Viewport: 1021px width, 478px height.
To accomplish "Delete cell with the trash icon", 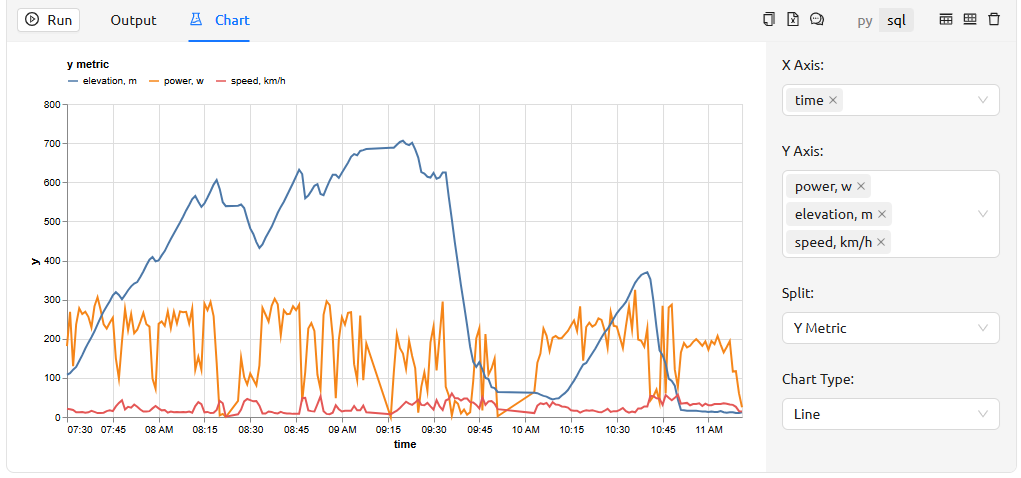I will [x=994, y=19].
